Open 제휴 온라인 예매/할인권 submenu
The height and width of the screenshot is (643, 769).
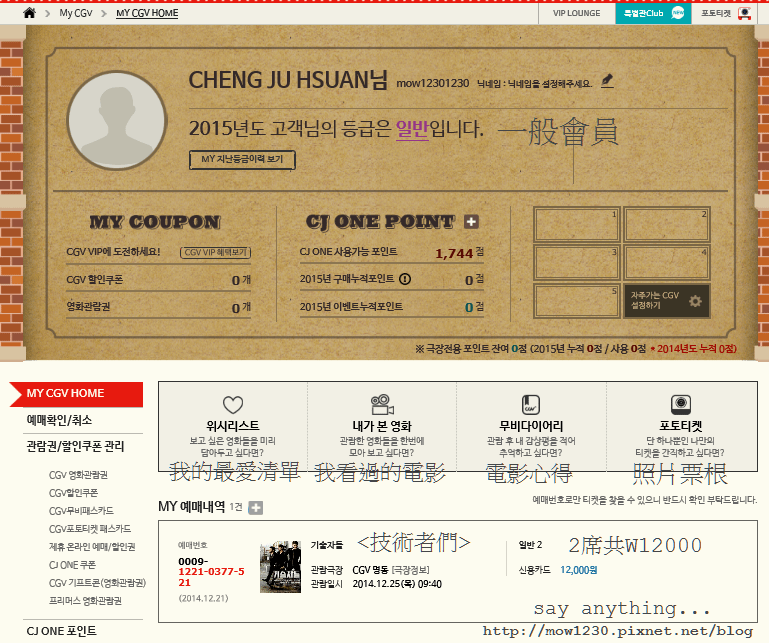92,547
